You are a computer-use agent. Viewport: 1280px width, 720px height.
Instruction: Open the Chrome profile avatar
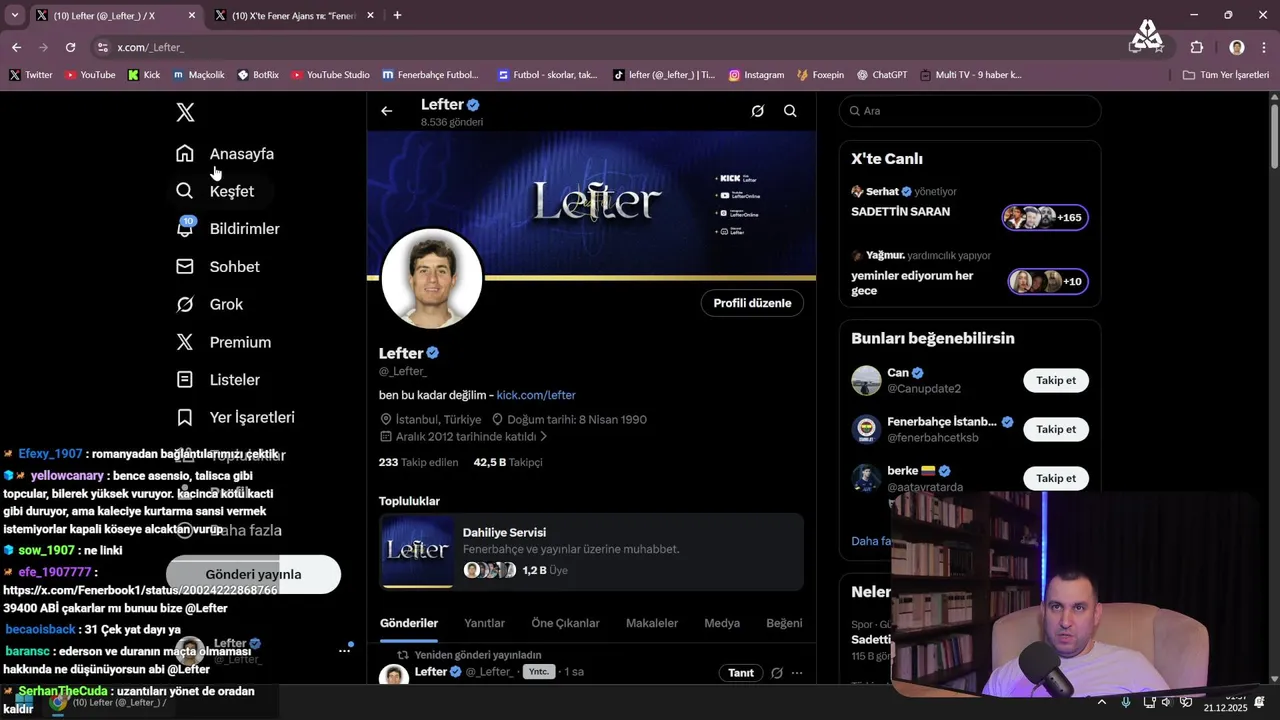tap(1237, 47)
